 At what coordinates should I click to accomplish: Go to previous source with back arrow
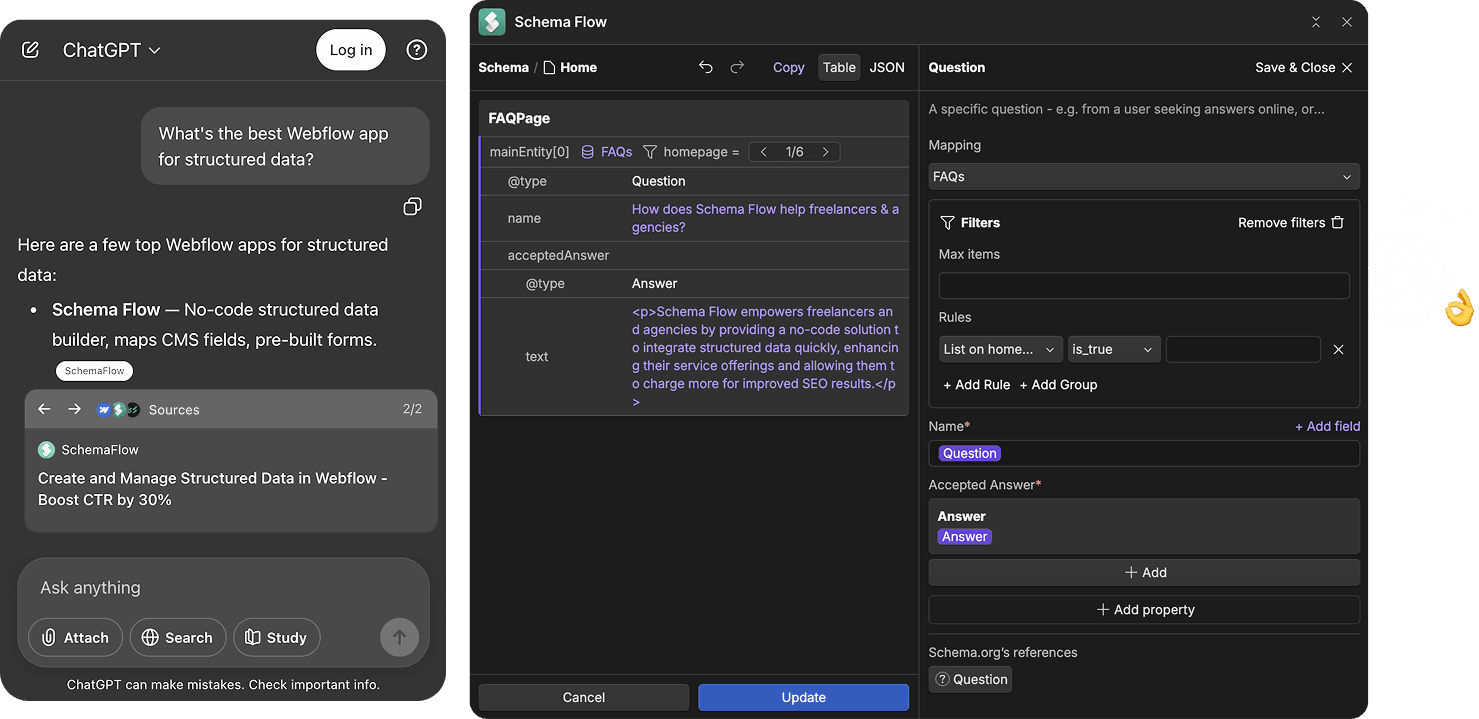[44, 409]
